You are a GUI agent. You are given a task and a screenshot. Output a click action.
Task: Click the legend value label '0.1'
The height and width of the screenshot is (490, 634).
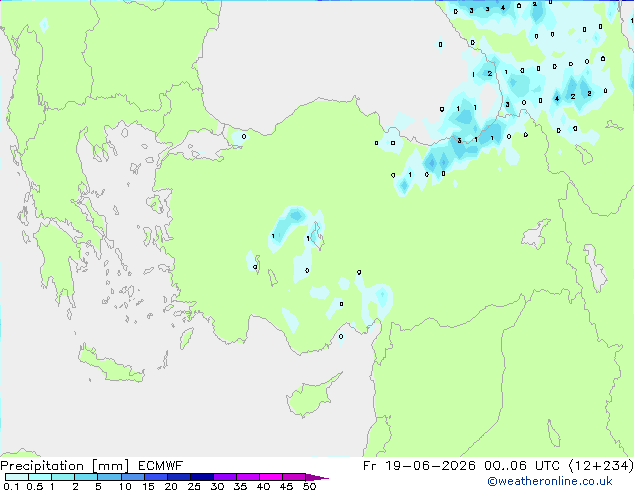click(11, 486)
